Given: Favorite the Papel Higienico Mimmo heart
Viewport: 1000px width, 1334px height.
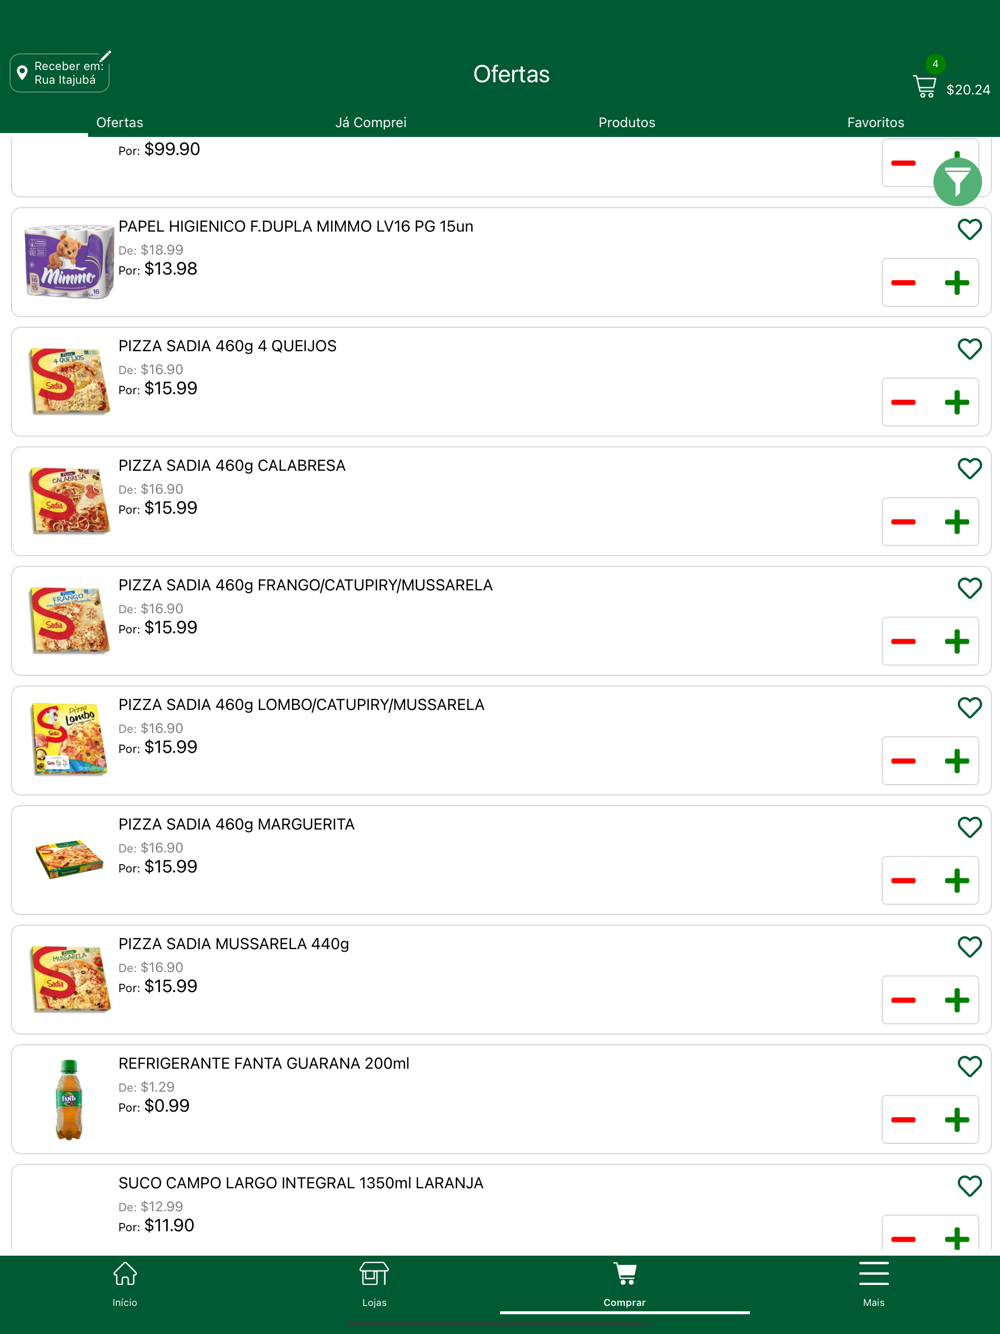Looking at the screenshot, I should click(x=969, y=229).
